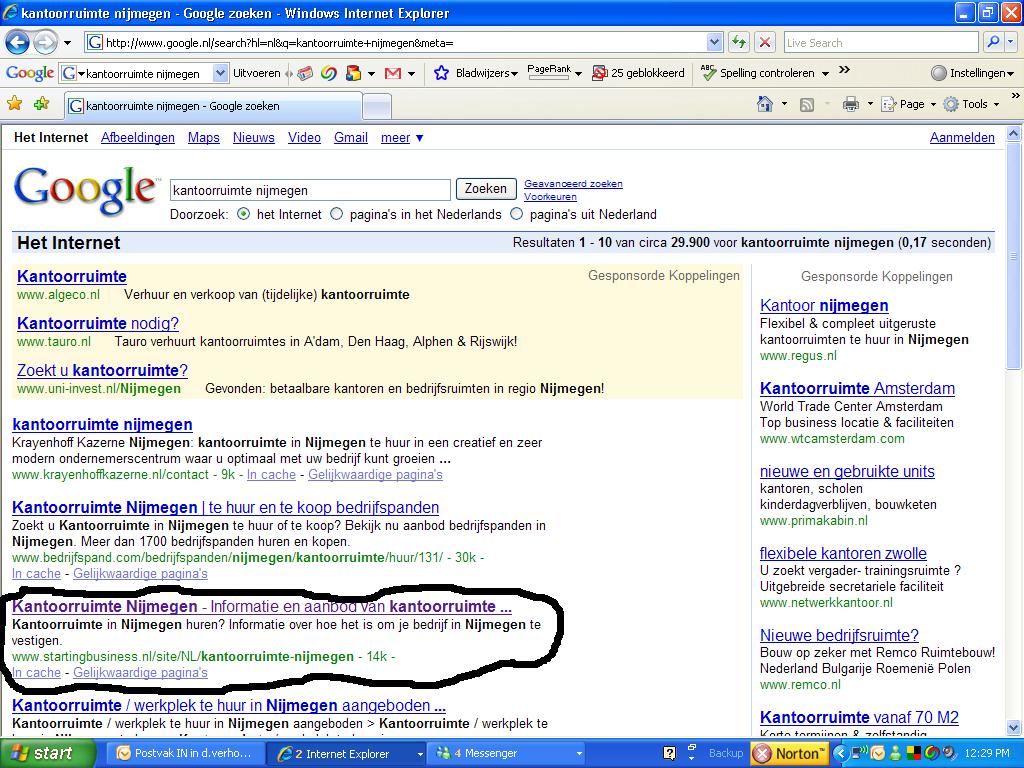Expand the address bar URL dropdown
The image size is (1024, 768).
[x=714, y=43]
